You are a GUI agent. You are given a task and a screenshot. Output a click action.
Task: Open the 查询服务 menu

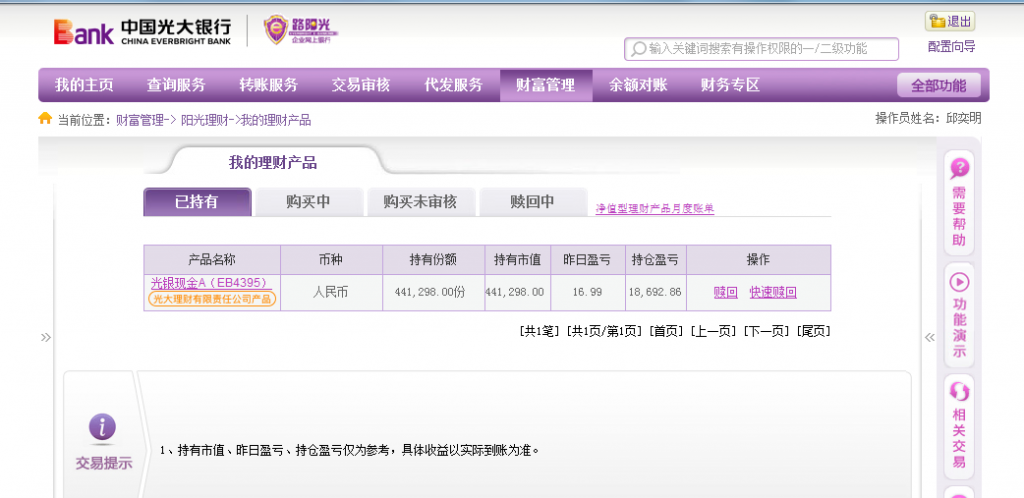[x=176, y=85]
